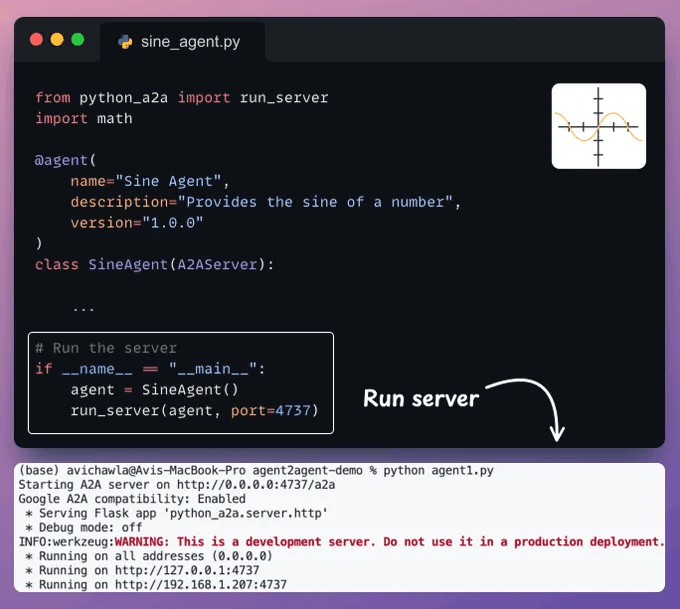Click the 'agent = SineAgent()' line

[154, 390]
